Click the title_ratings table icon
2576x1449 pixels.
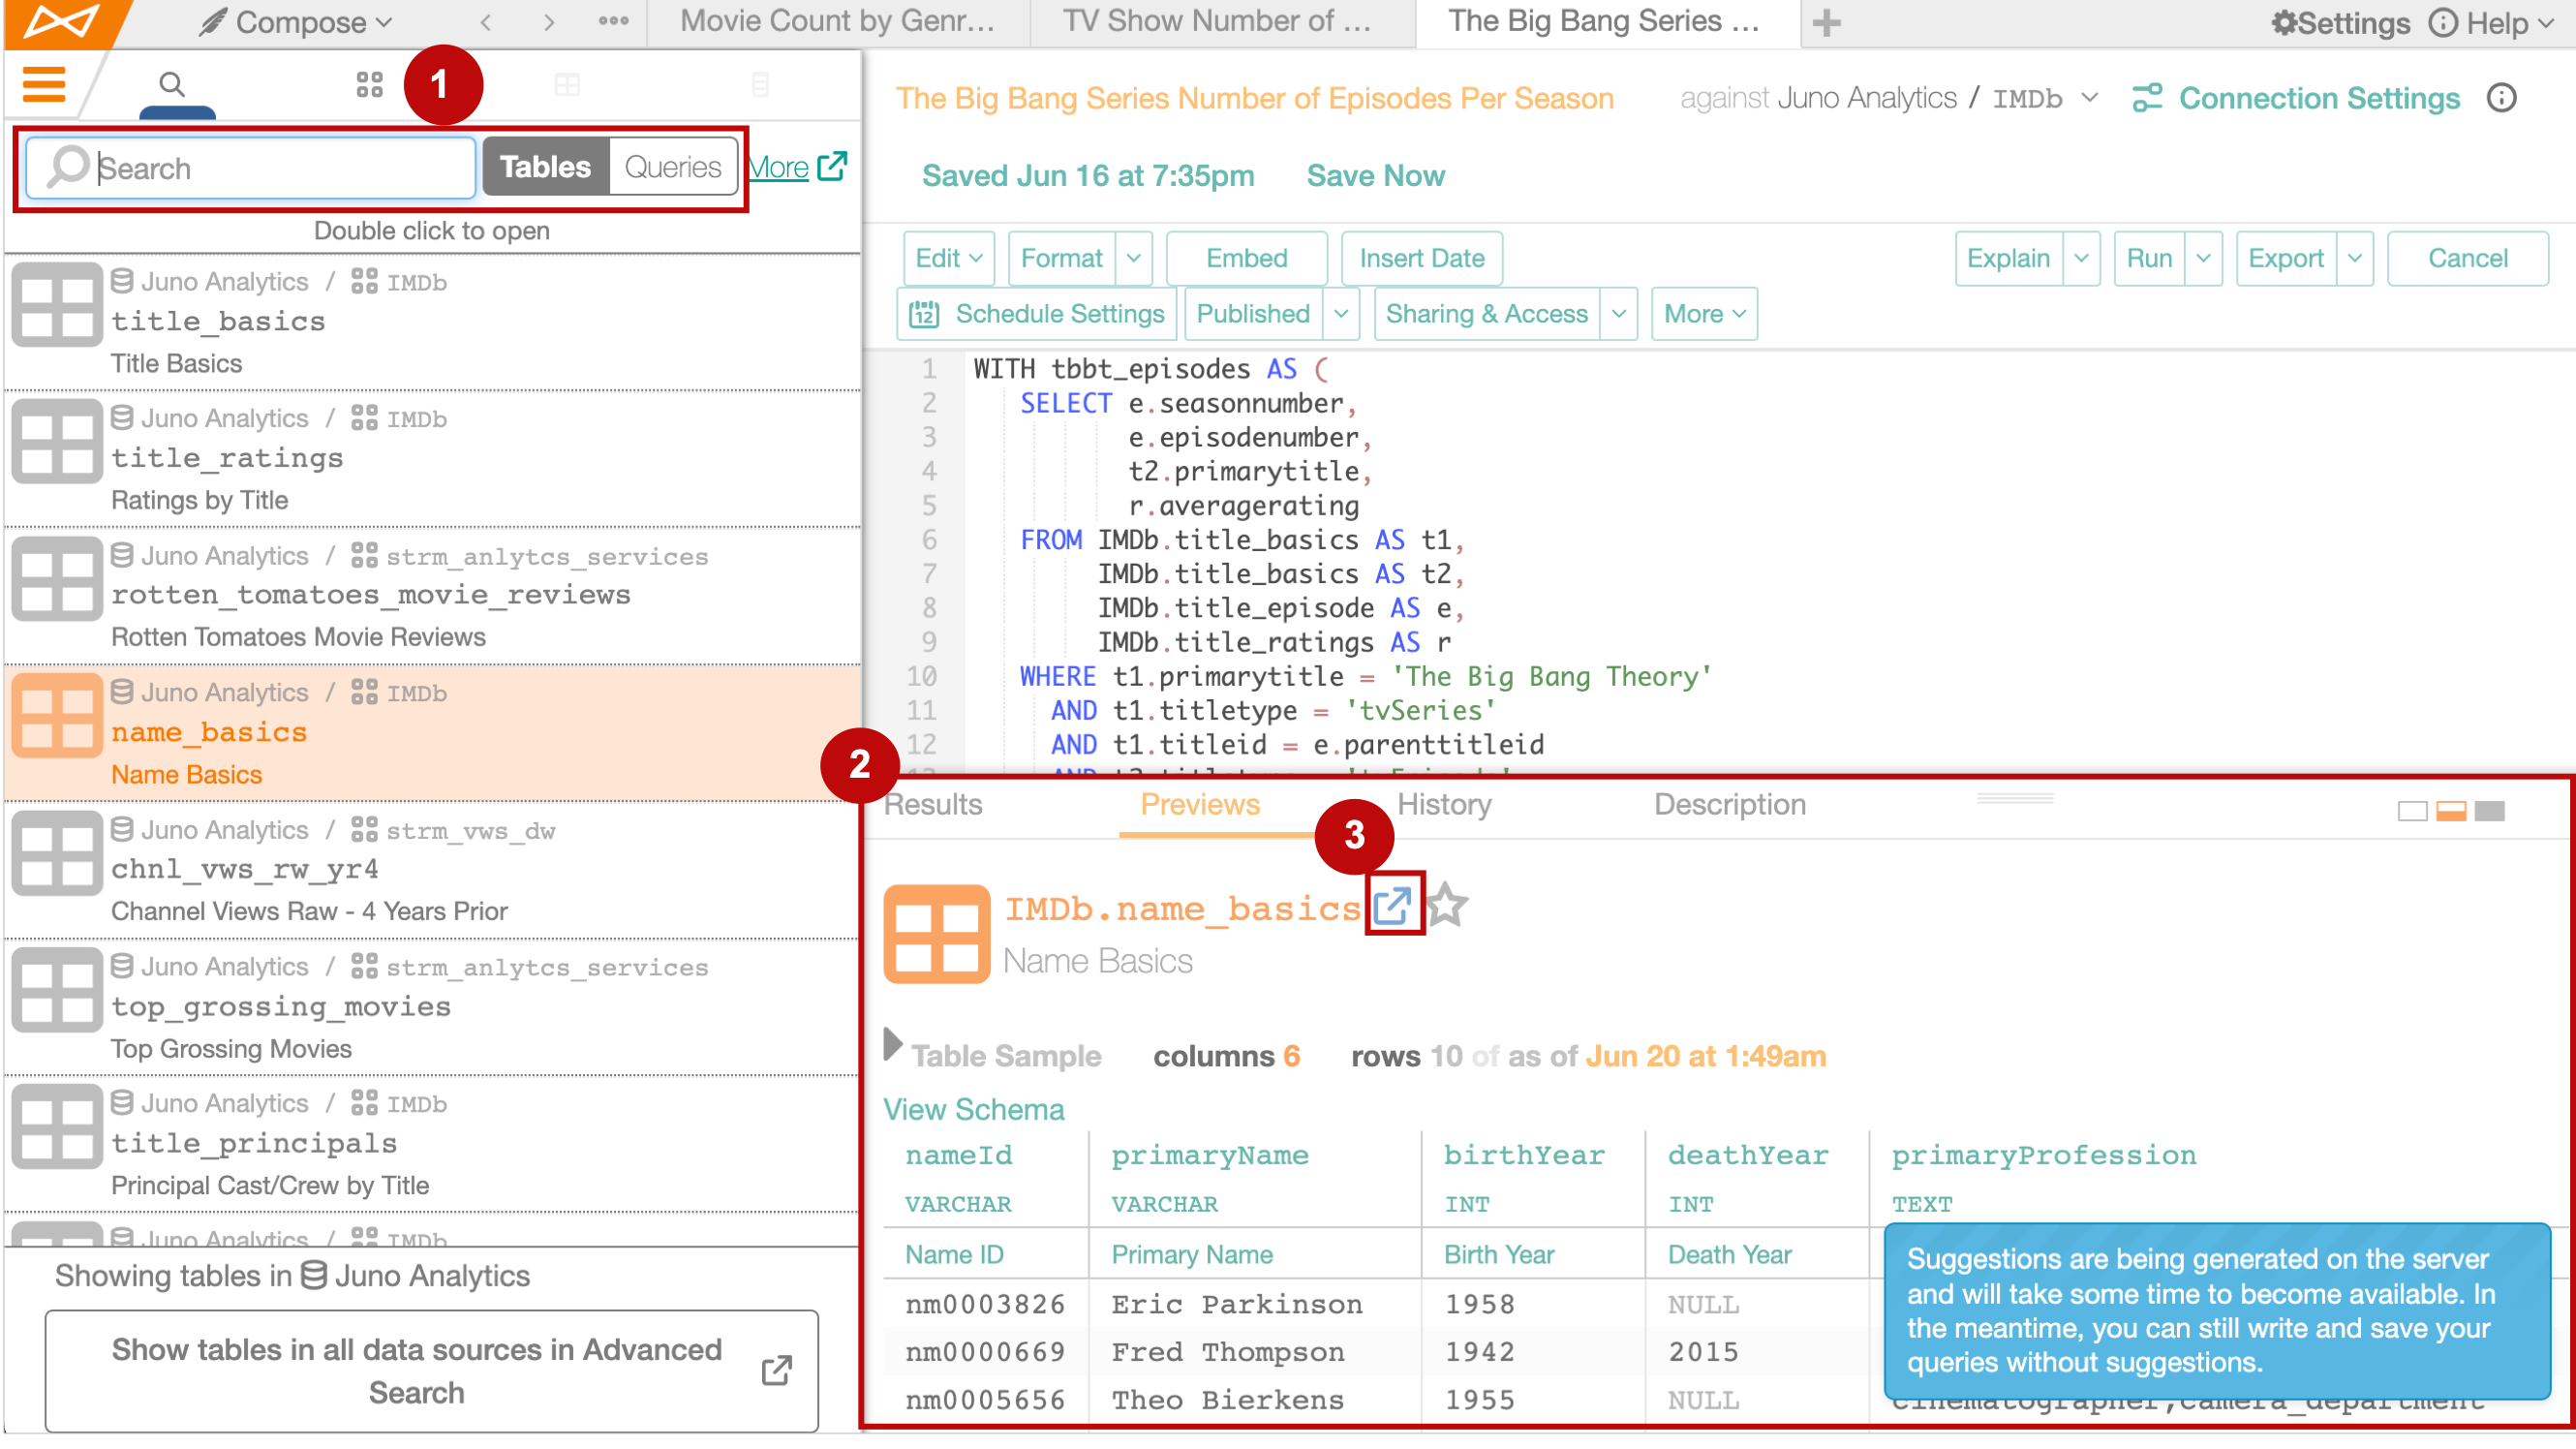click(56, 443)
